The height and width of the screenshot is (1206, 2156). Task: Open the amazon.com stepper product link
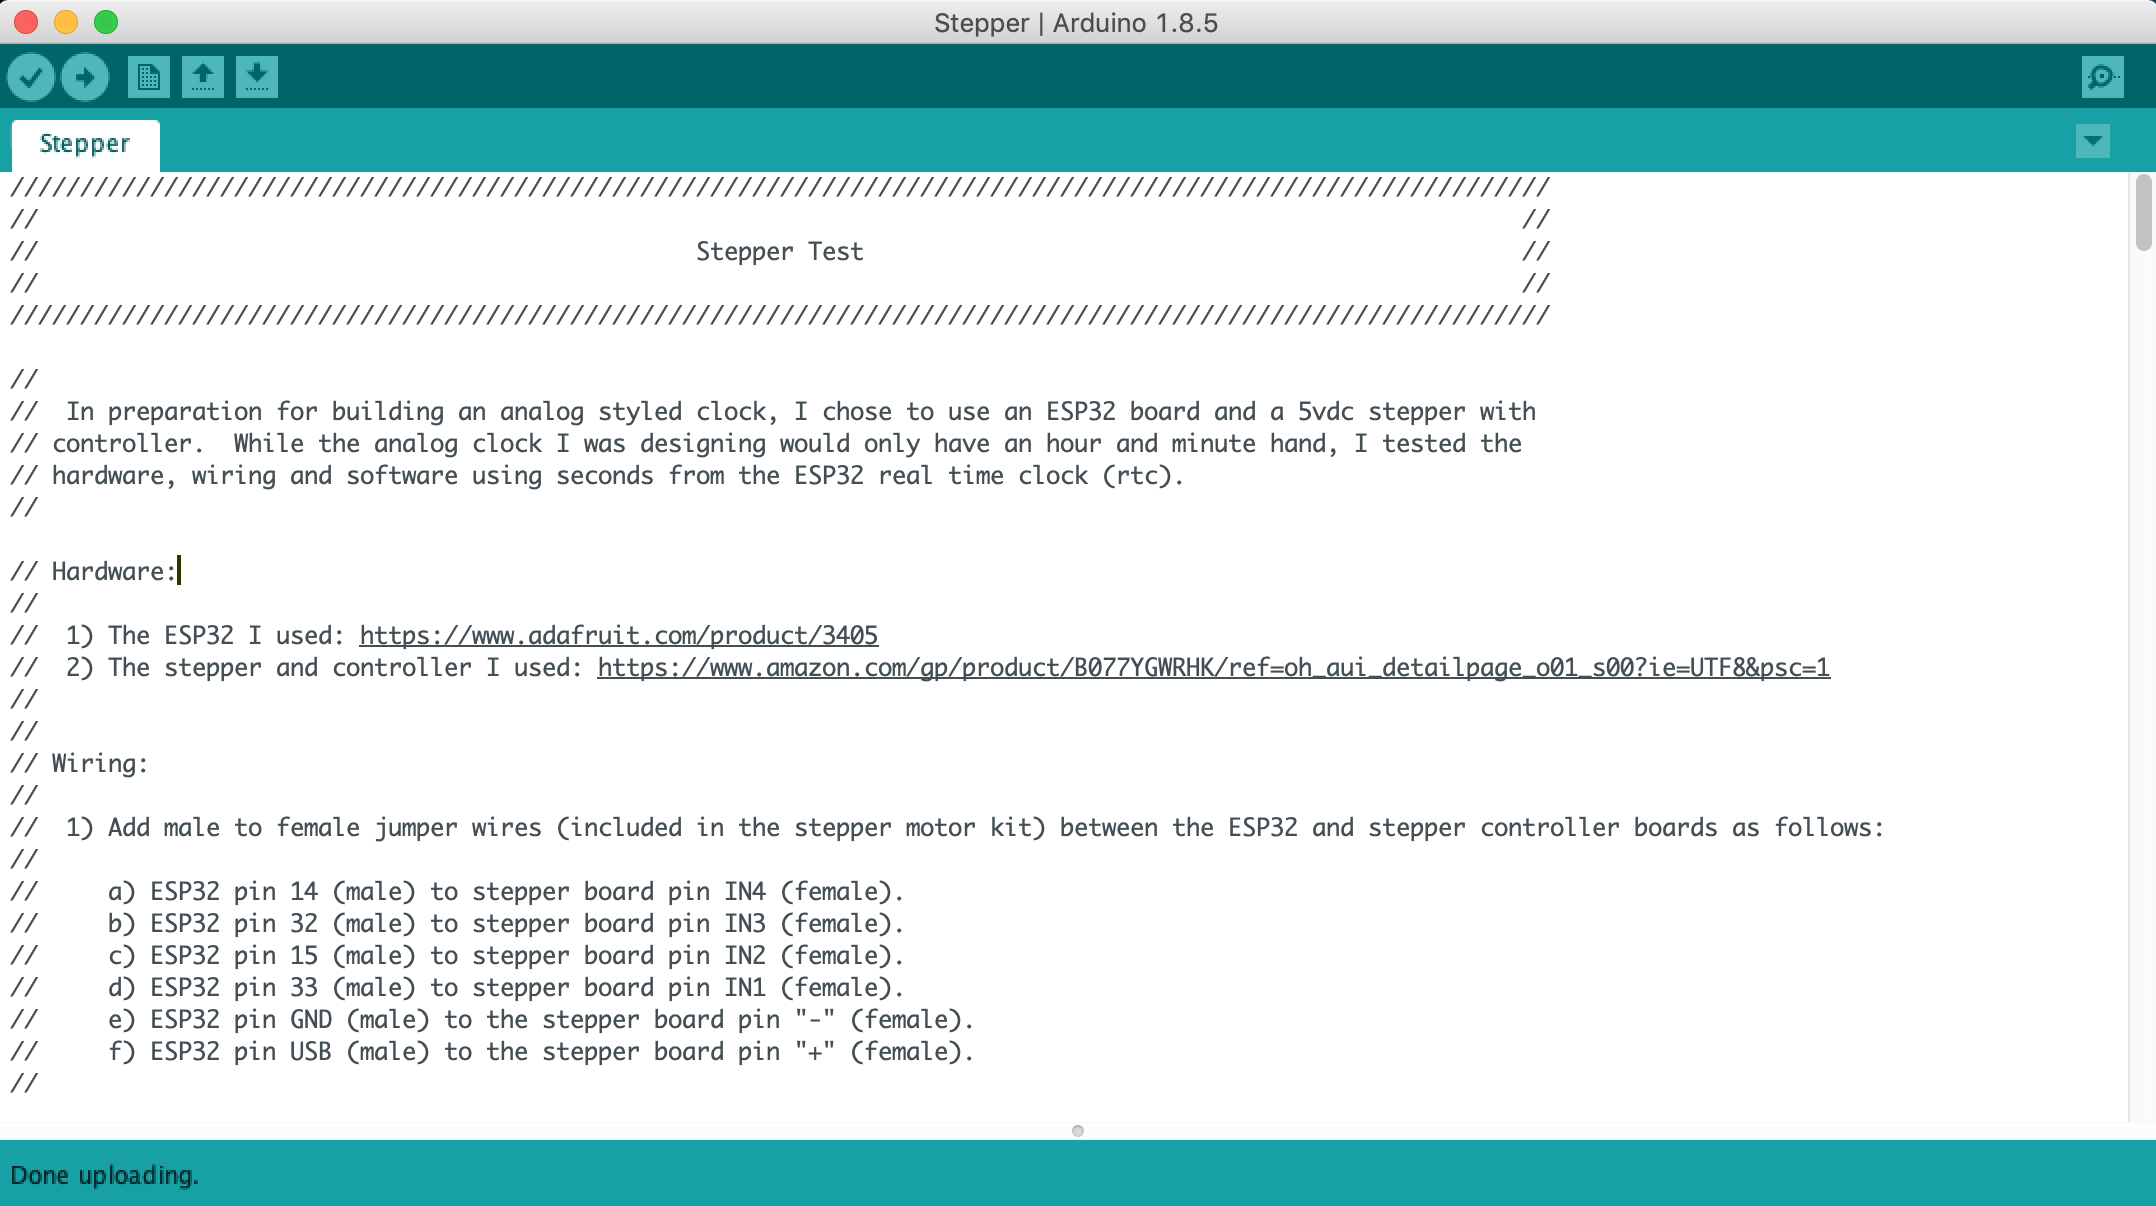click(x=1213, y=668)
